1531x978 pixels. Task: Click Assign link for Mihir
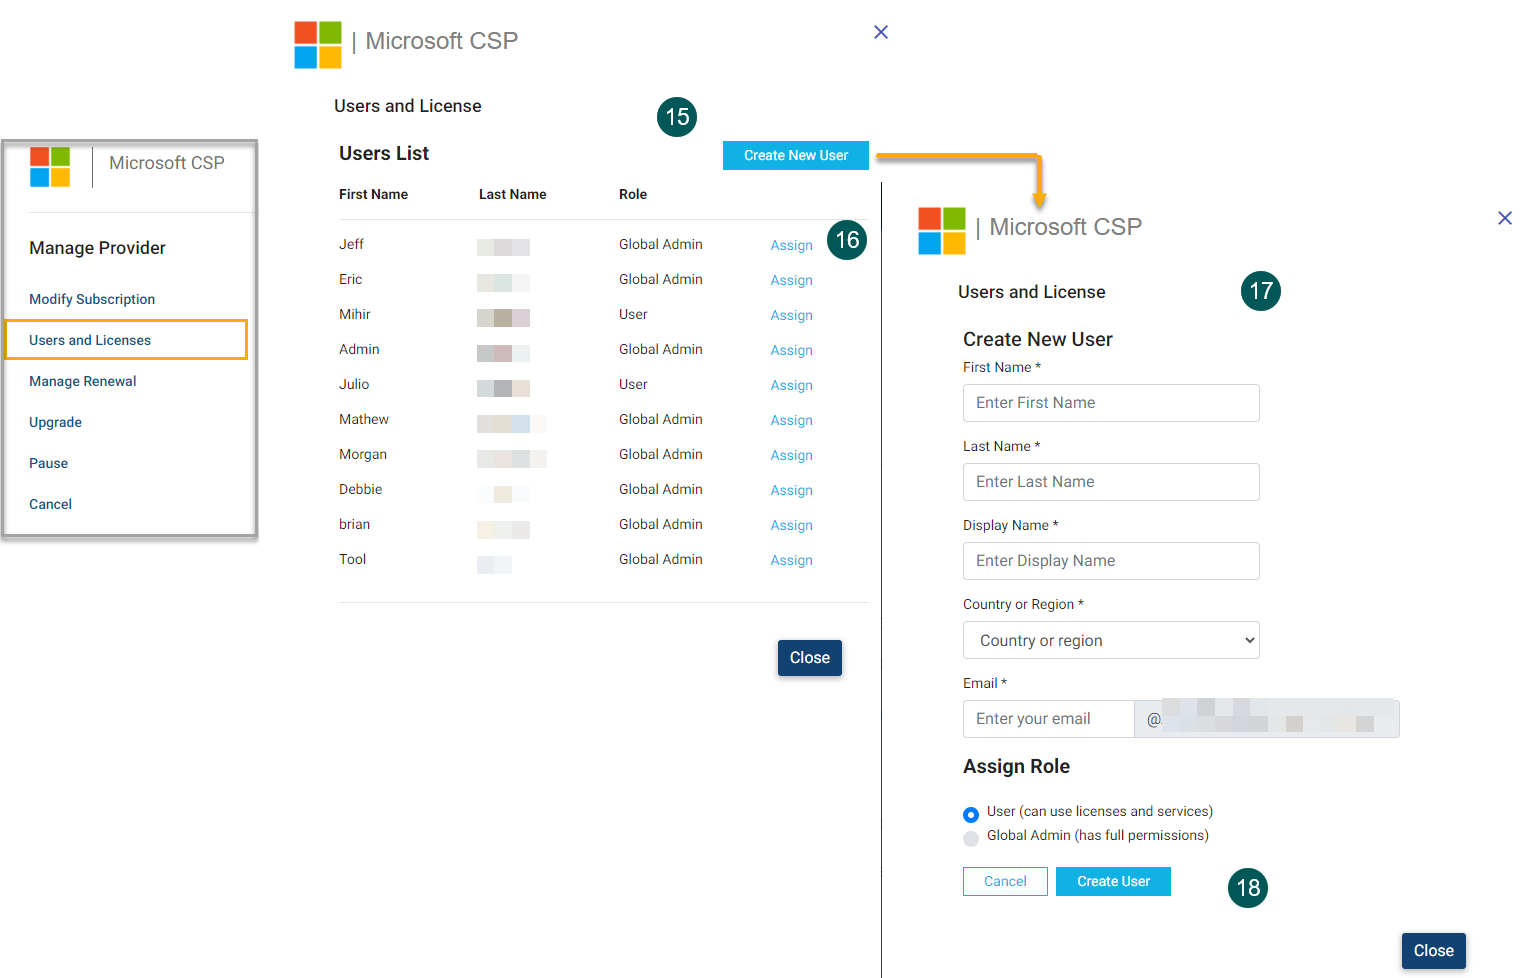791,315
